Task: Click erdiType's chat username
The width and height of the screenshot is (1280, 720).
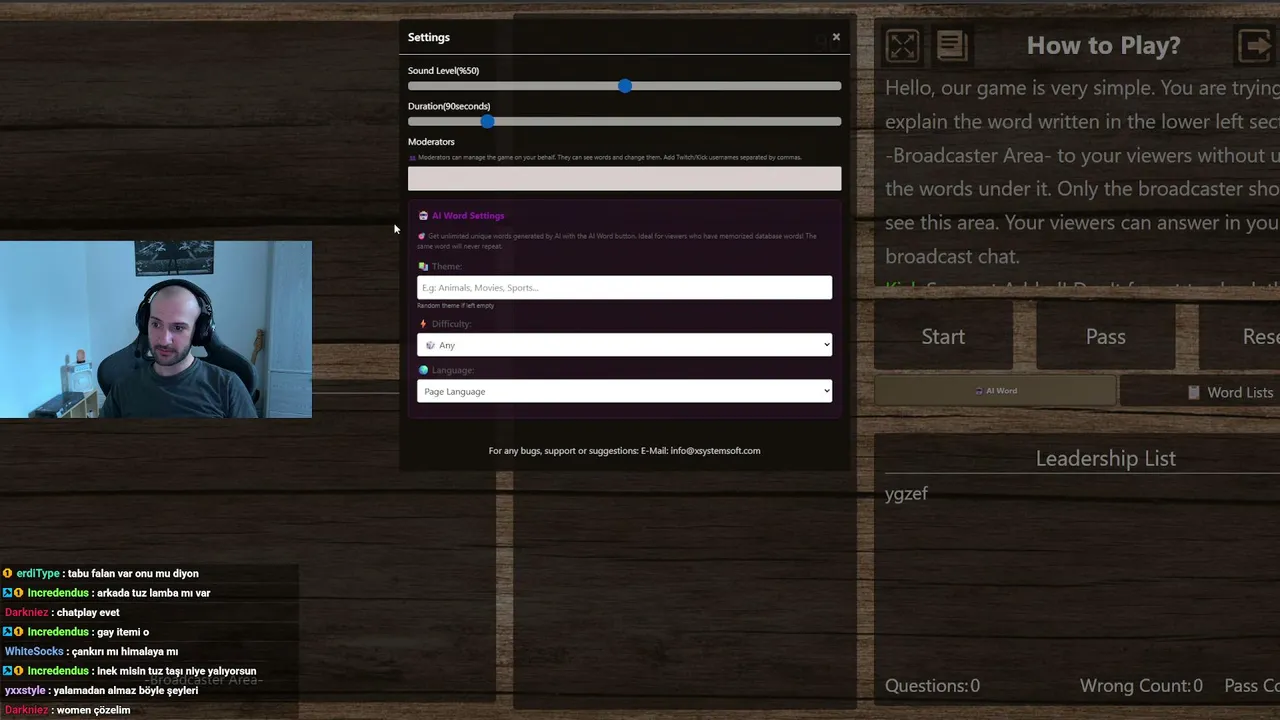Action: click(38, 574)
